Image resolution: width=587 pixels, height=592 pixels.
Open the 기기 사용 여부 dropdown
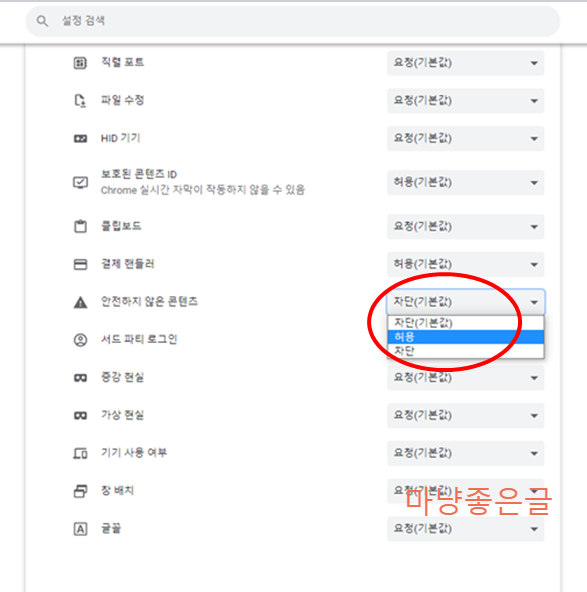[465, 453]
